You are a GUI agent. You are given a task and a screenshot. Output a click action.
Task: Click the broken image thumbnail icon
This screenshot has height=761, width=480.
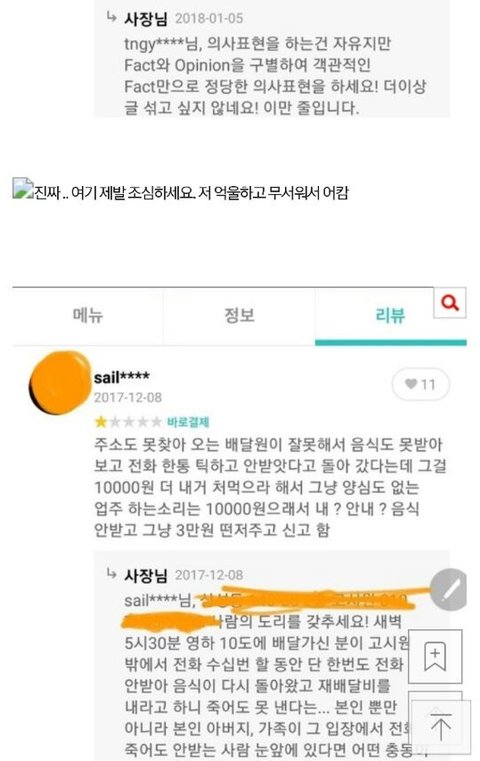pyautogui.click(x=22, y=188)
